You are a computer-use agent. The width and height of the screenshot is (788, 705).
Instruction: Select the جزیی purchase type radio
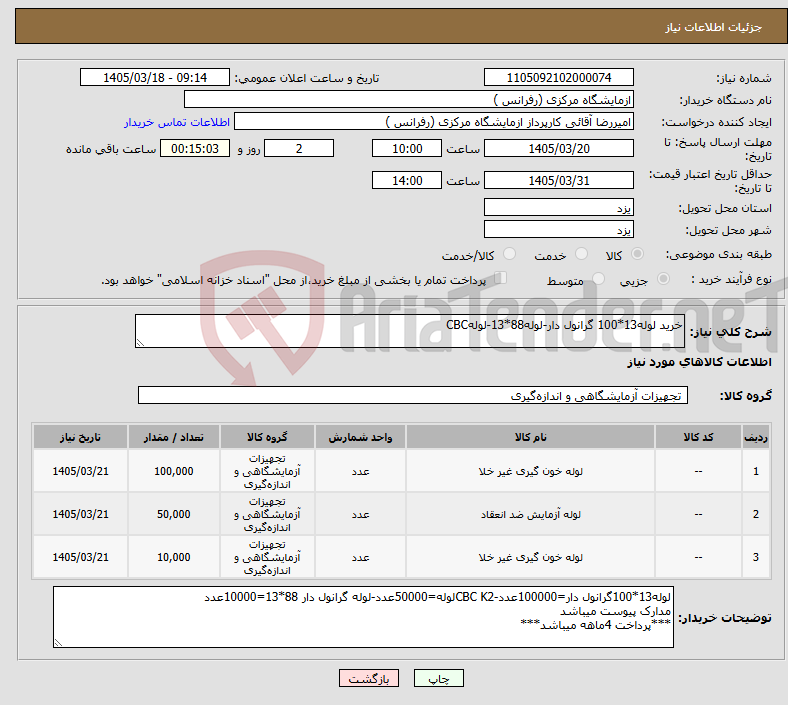663,279
